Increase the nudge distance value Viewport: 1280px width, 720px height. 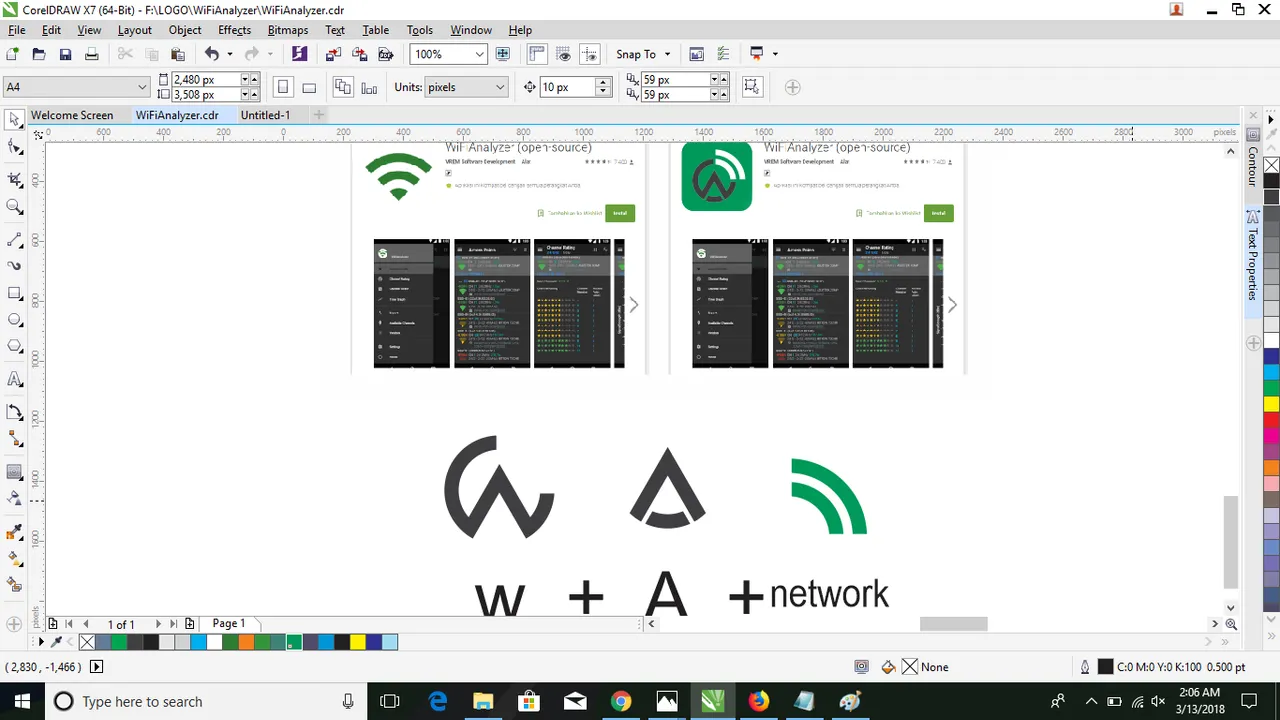pos(603,83)
